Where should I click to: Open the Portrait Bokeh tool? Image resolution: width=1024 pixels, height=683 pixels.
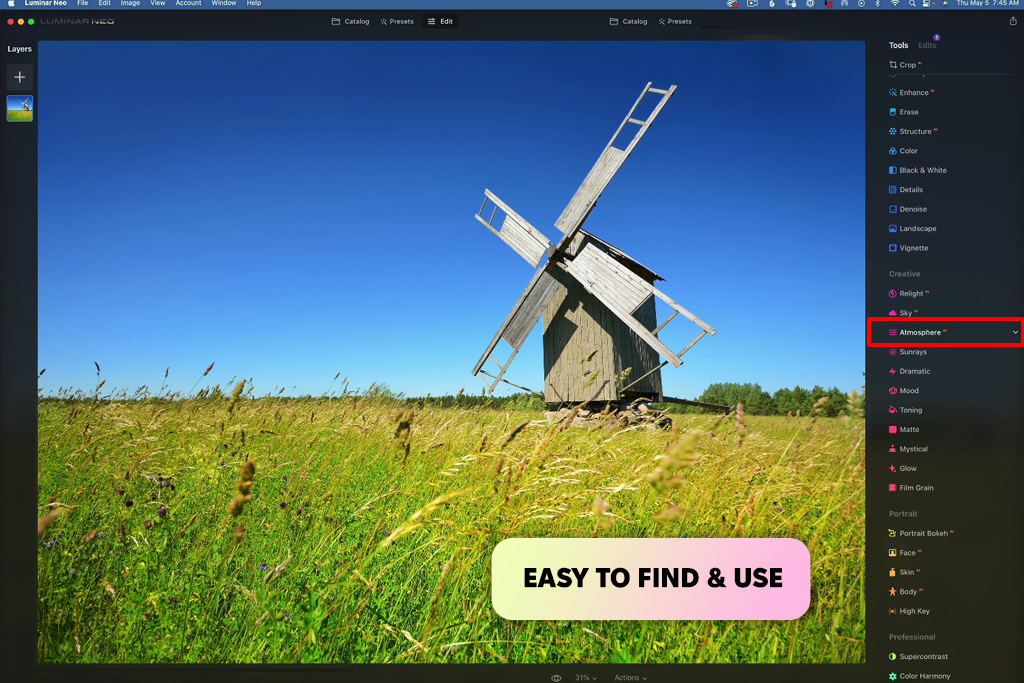(x=922, y=533)
